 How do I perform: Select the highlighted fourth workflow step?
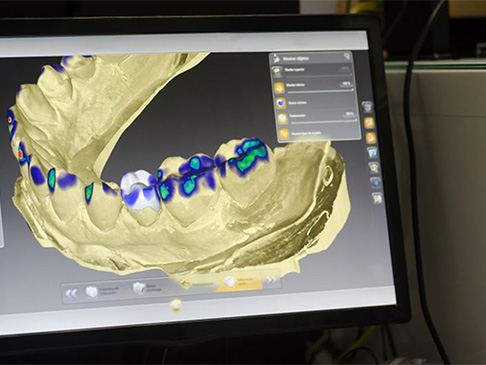pos(240,282)
